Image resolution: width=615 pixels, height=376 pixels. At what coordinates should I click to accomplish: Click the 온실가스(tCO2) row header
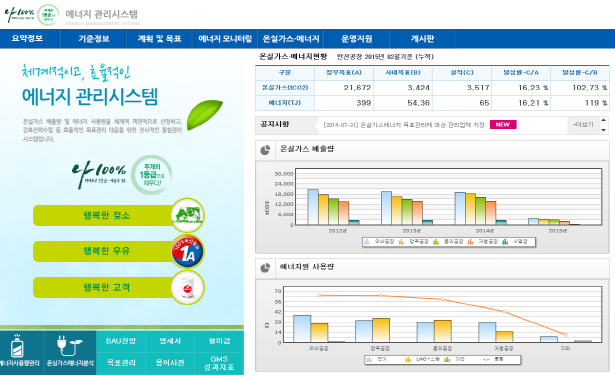point(285,87)
